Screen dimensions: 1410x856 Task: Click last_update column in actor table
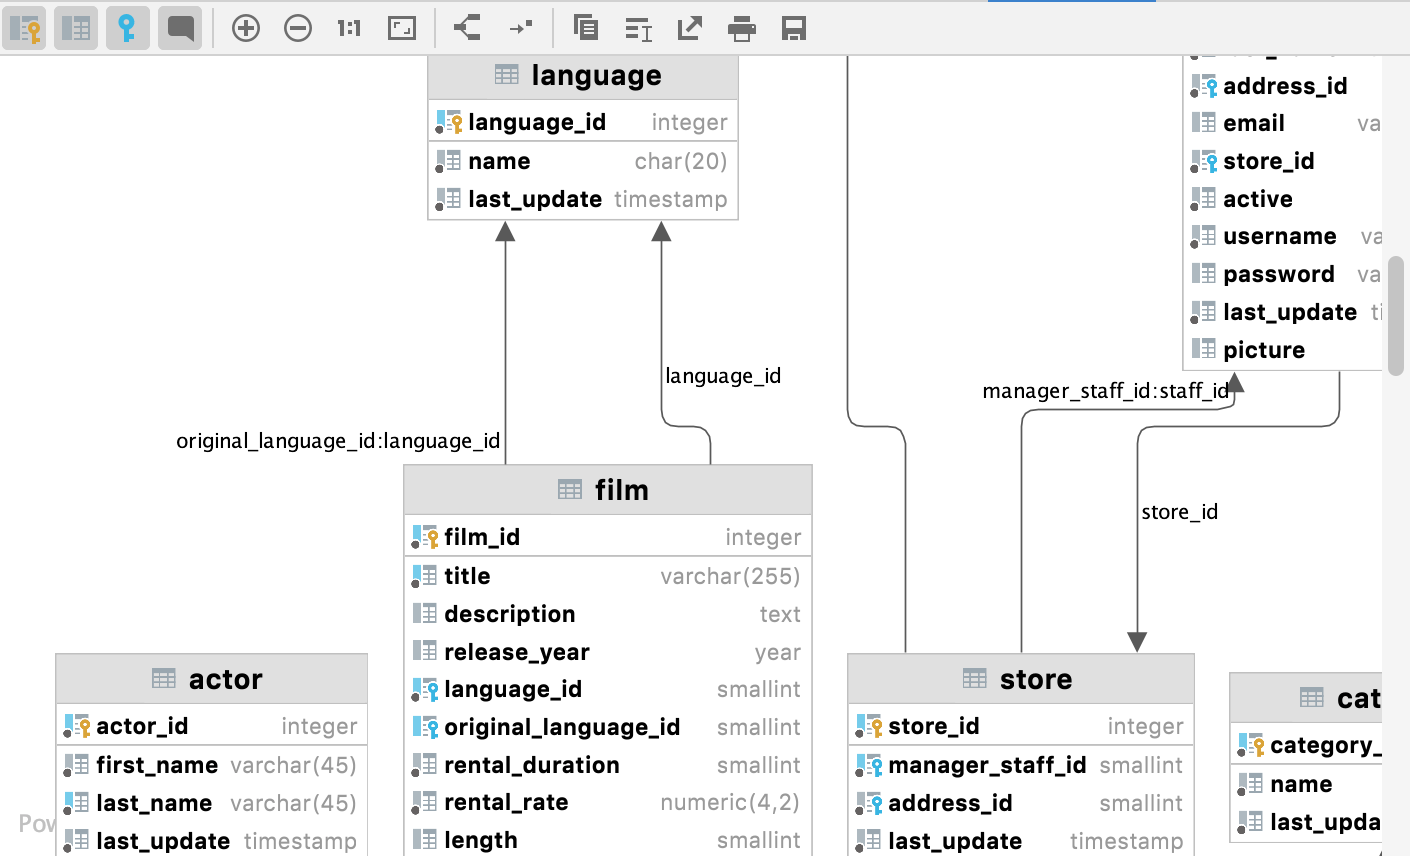pyautogui.click(x=212, y=841)
